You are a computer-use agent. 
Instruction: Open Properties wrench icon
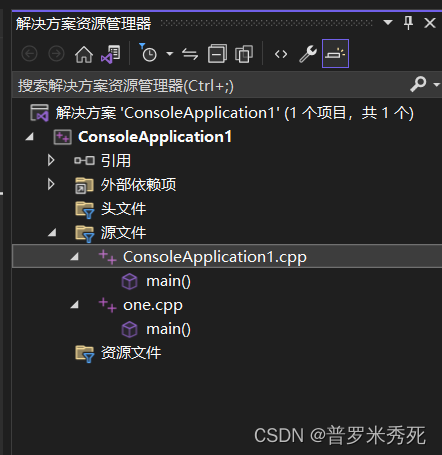point(307,54)
